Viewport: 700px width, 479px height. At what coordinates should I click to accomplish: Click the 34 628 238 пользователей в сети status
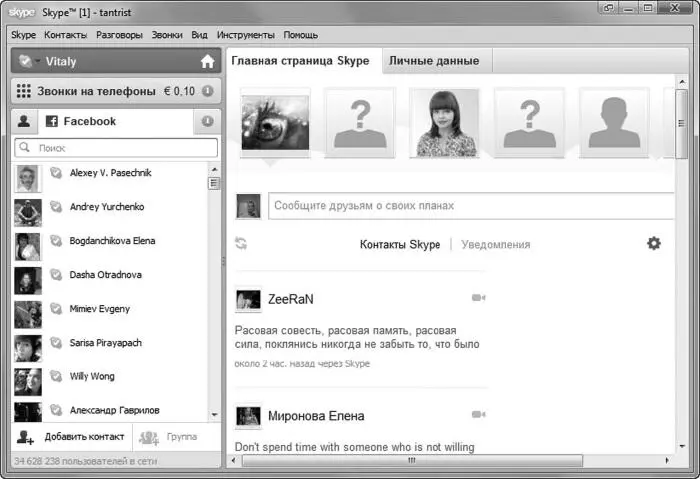(86, 461)
